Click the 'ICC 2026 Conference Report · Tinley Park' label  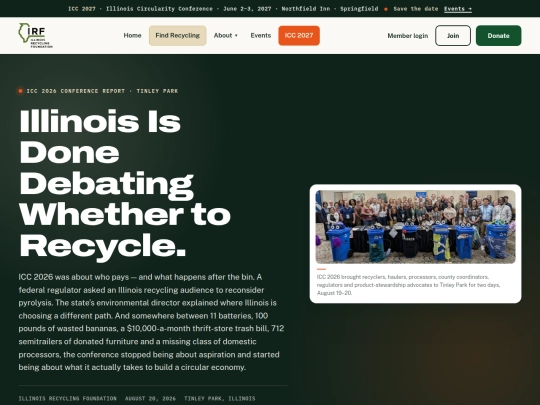pyautogui.click(x=102, y=91)
